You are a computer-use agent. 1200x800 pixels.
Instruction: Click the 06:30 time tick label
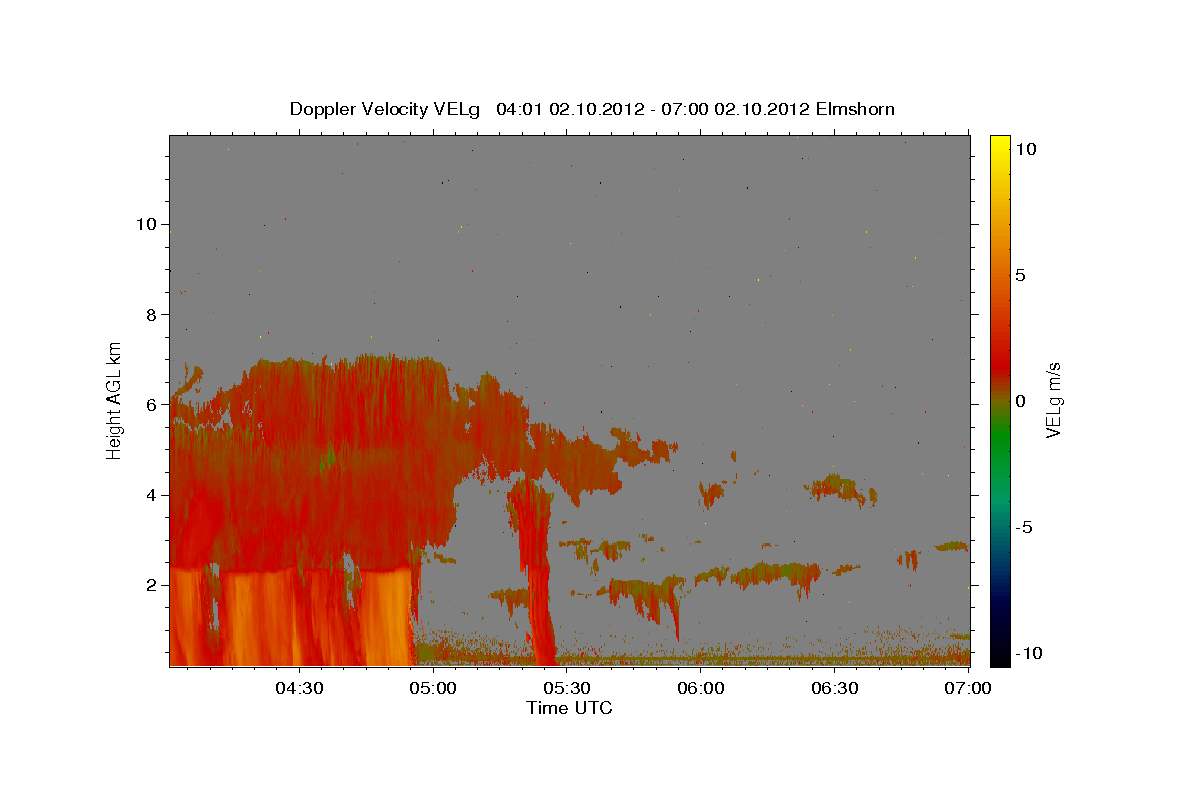[x=835, y=688]
